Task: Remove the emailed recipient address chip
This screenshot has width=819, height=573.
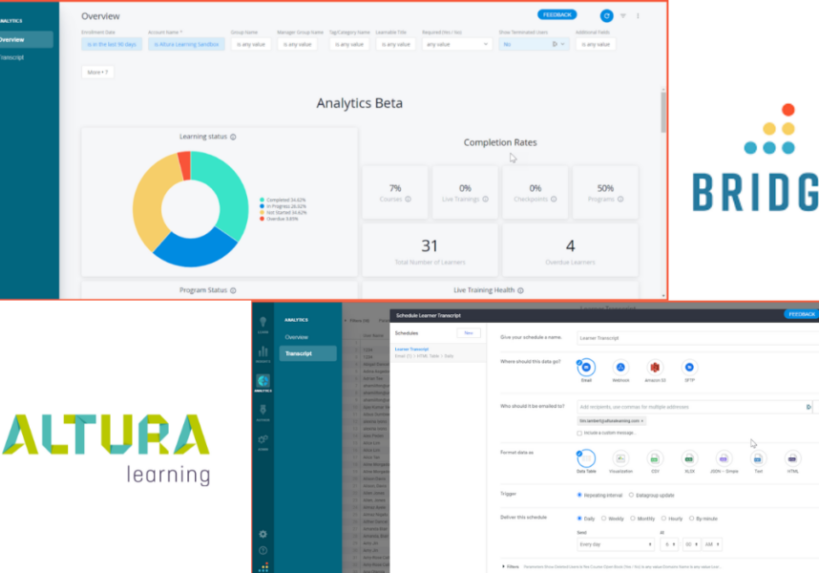Action: 642,420
